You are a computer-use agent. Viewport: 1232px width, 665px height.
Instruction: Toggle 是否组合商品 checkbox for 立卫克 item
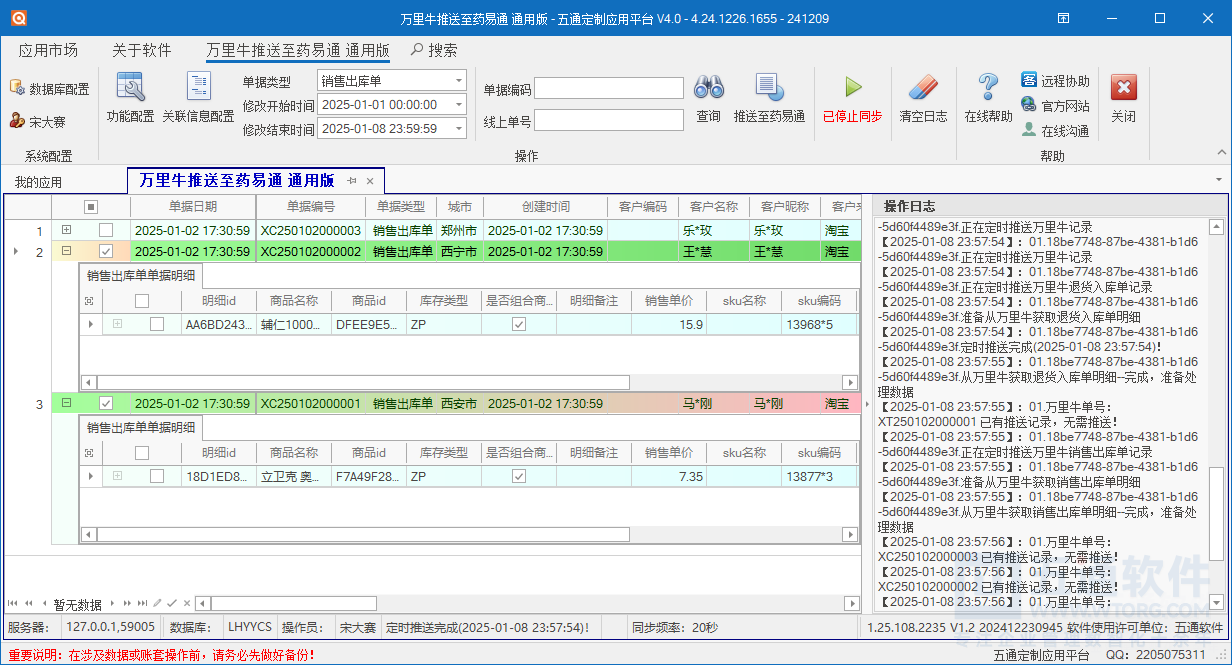point(519,476)
